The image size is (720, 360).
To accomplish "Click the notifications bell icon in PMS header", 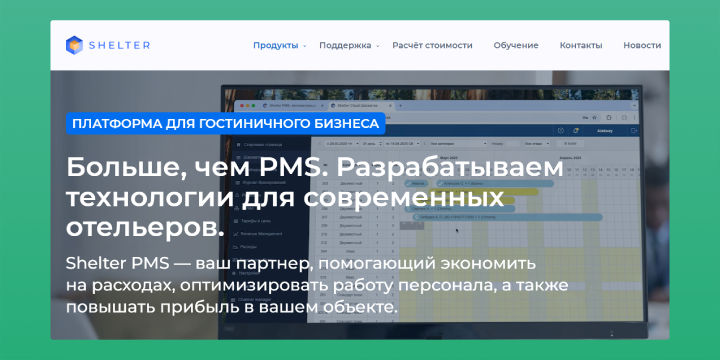I will coord(575,131).
